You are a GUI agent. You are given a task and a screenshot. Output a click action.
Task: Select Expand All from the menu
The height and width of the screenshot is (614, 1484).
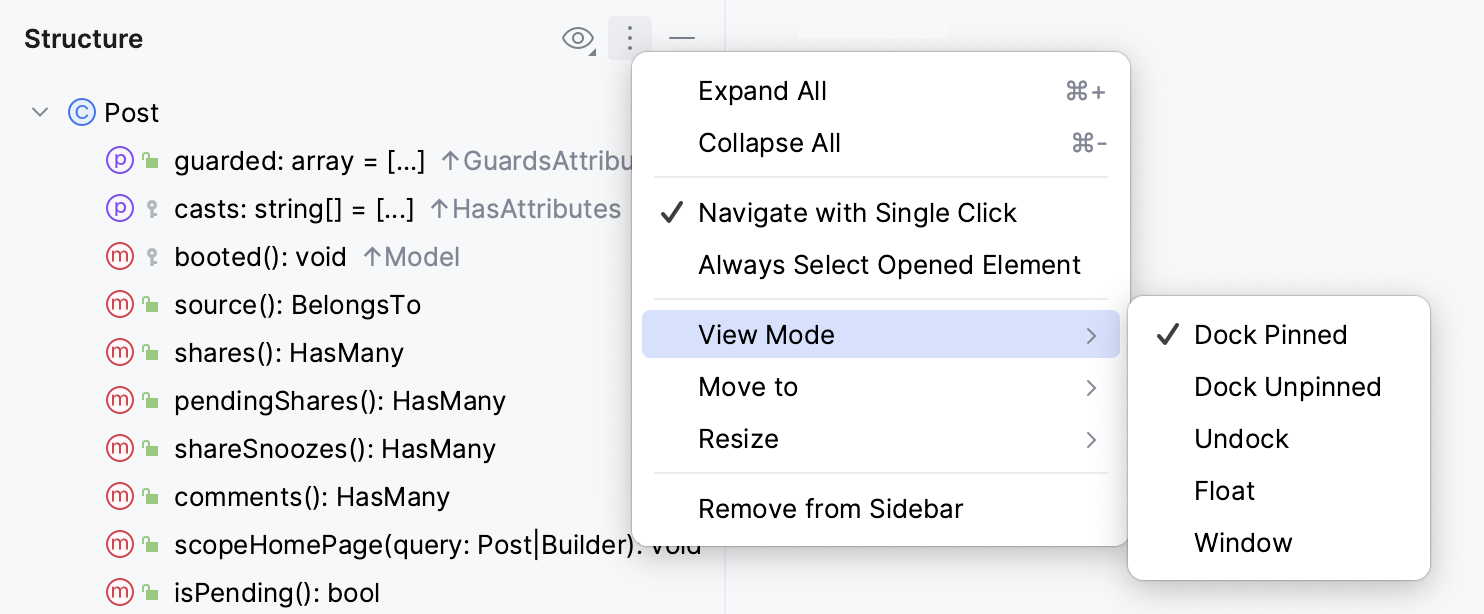[x=762, y=90]
